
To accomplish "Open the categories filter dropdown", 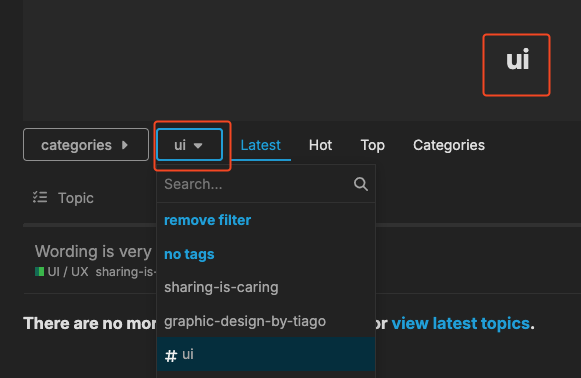I will coord(86,145).
